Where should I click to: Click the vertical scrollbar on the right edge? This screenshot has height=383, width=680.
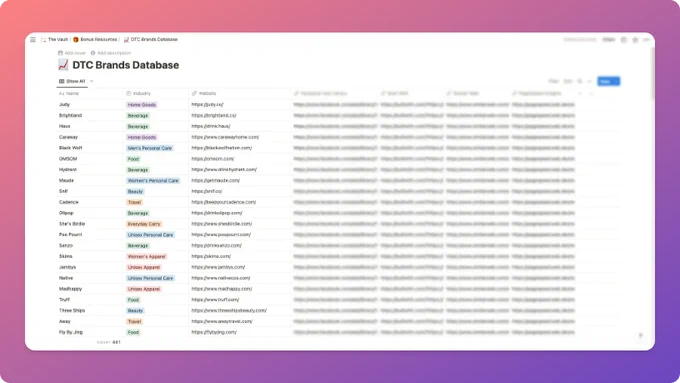653,74
